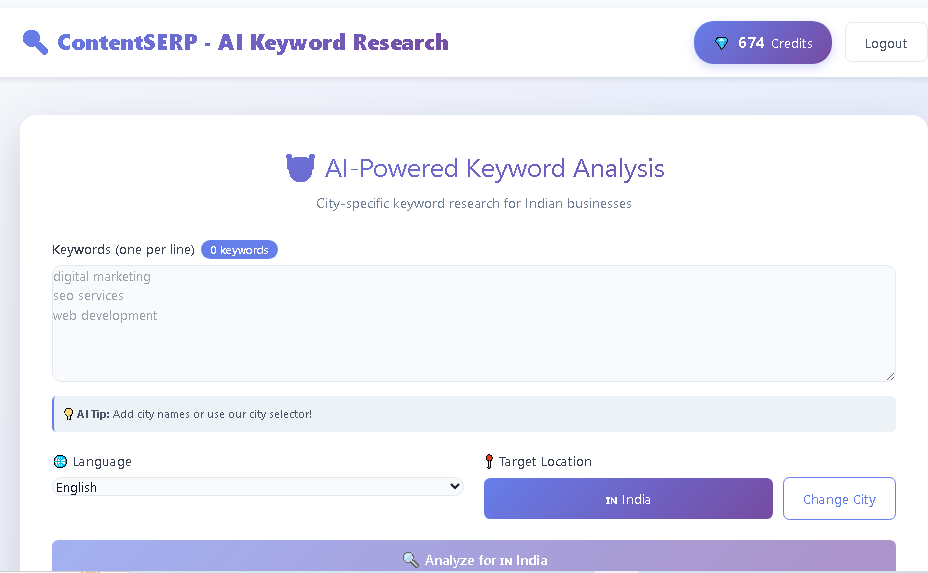Click the AI-Powered Keyword Analysis heading

tap(494, 168)
